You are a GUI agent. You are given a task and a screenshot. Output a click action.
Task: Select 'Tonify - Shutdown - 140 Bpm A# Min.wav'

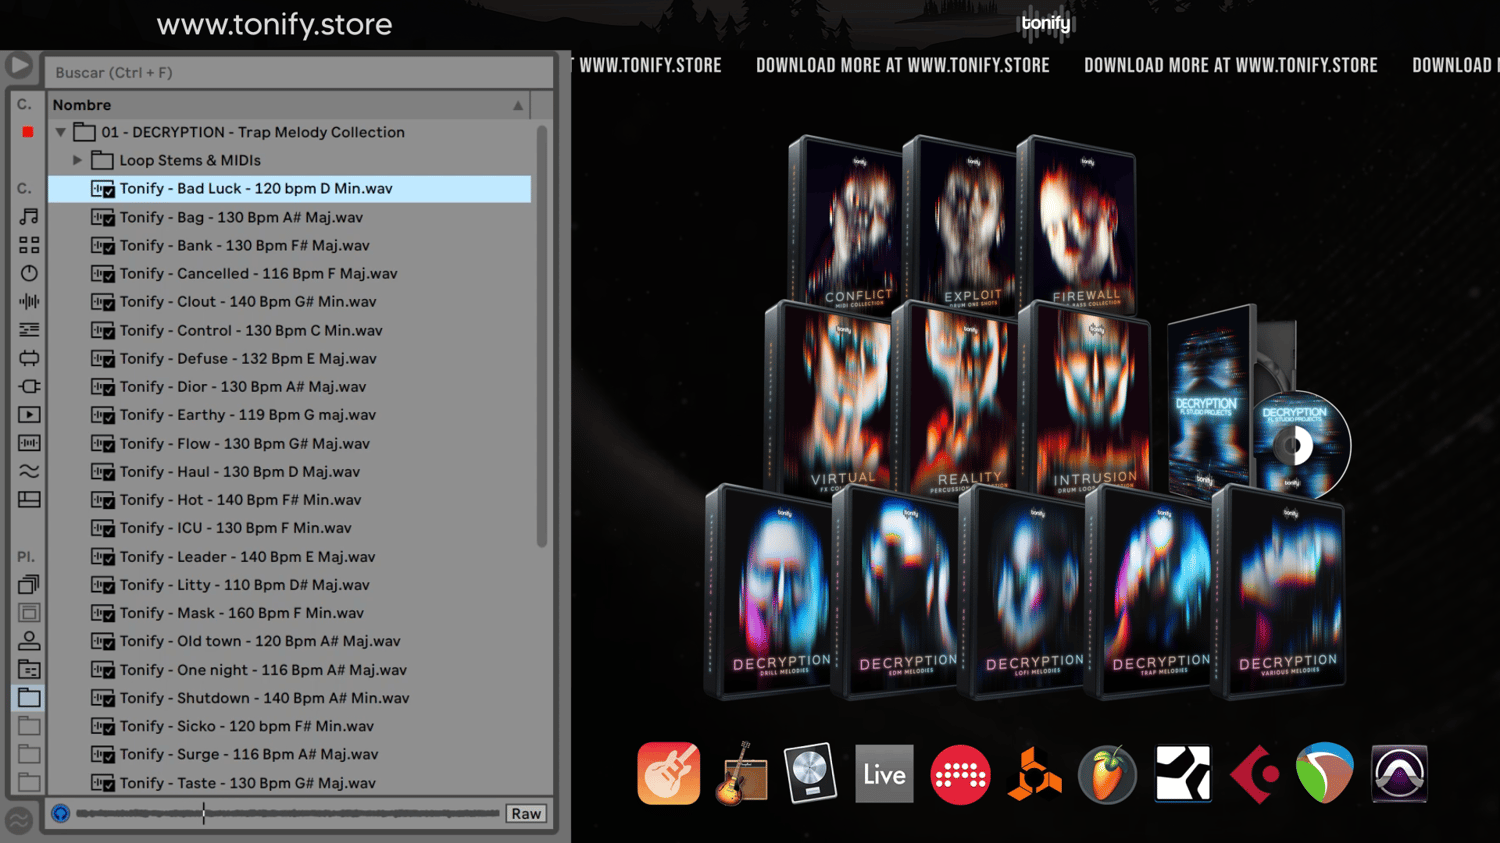(289, 698)
